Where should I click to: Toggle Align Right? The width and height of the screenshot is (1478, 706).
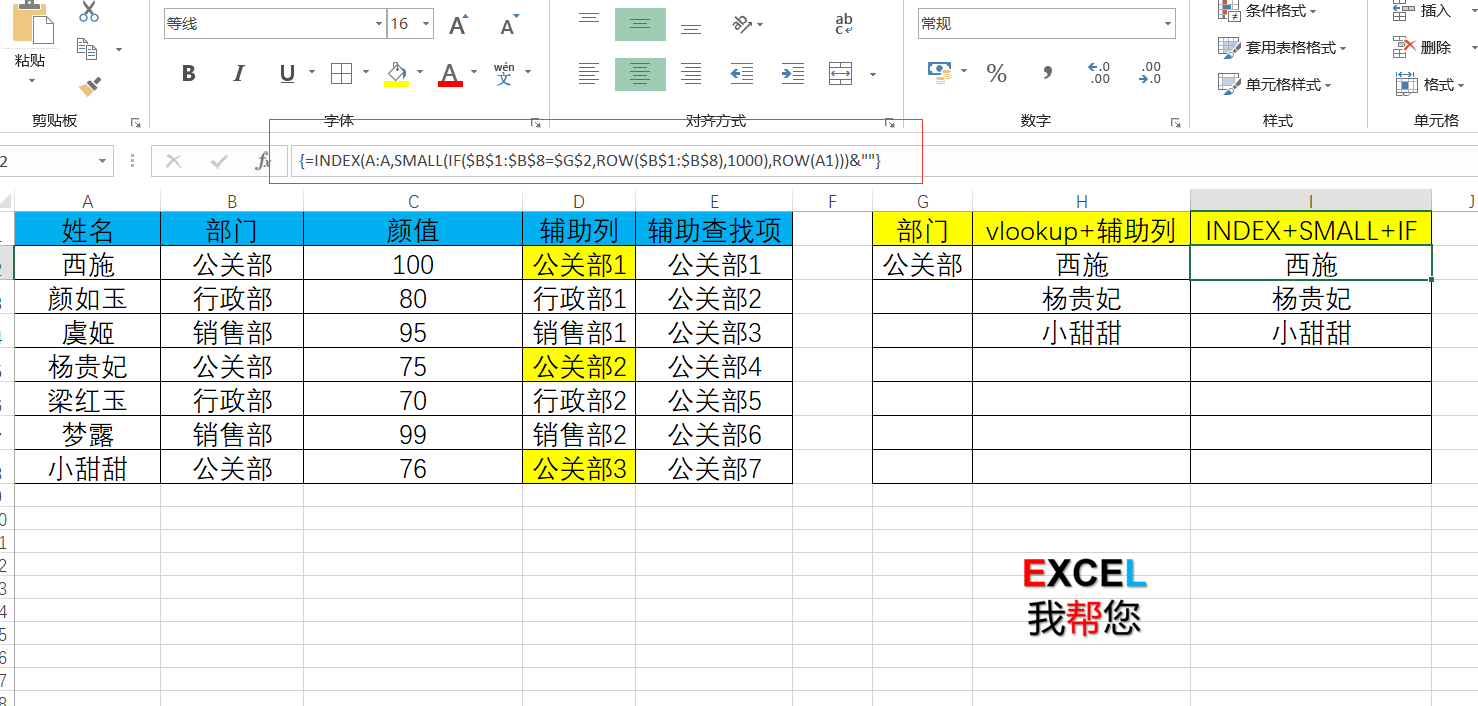(690, 73)
